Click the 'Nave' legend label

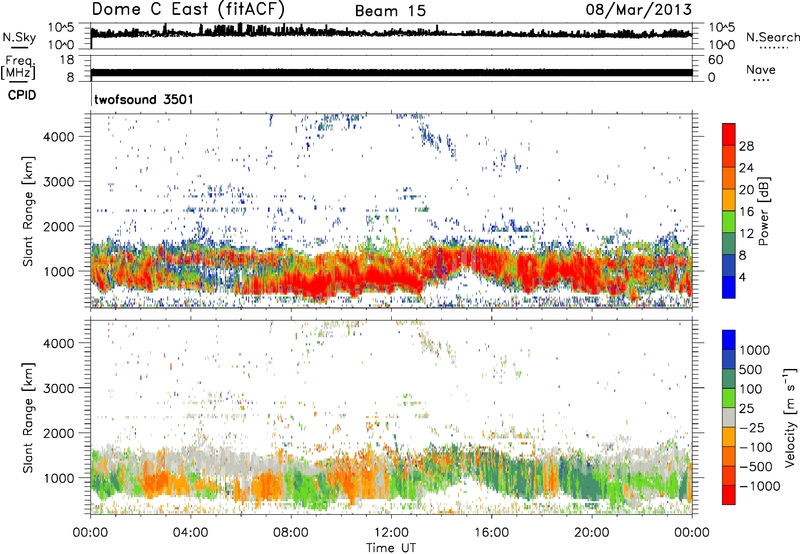[x=761, y=69]
